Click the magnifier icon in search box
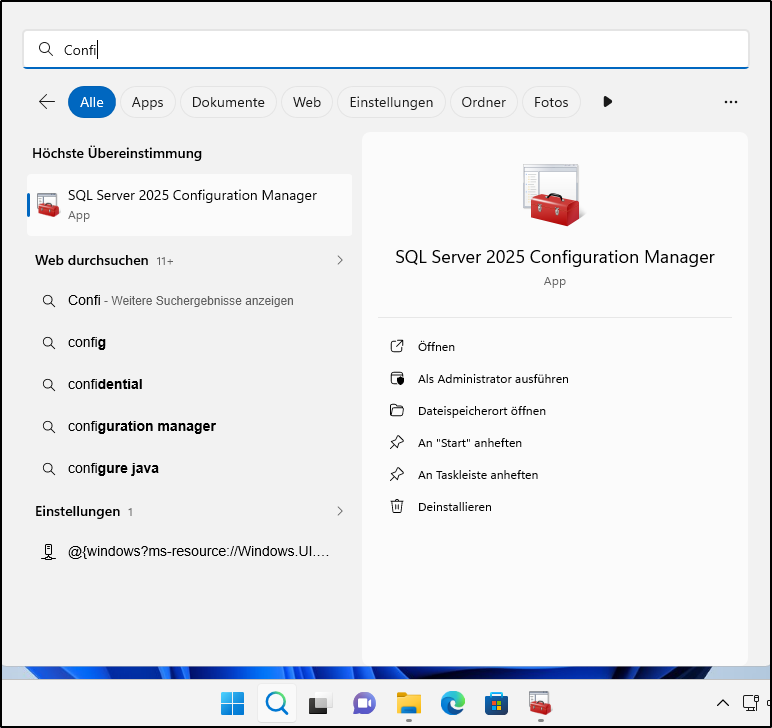The height and width of the screenshot is (728, 772). (46, 49)
